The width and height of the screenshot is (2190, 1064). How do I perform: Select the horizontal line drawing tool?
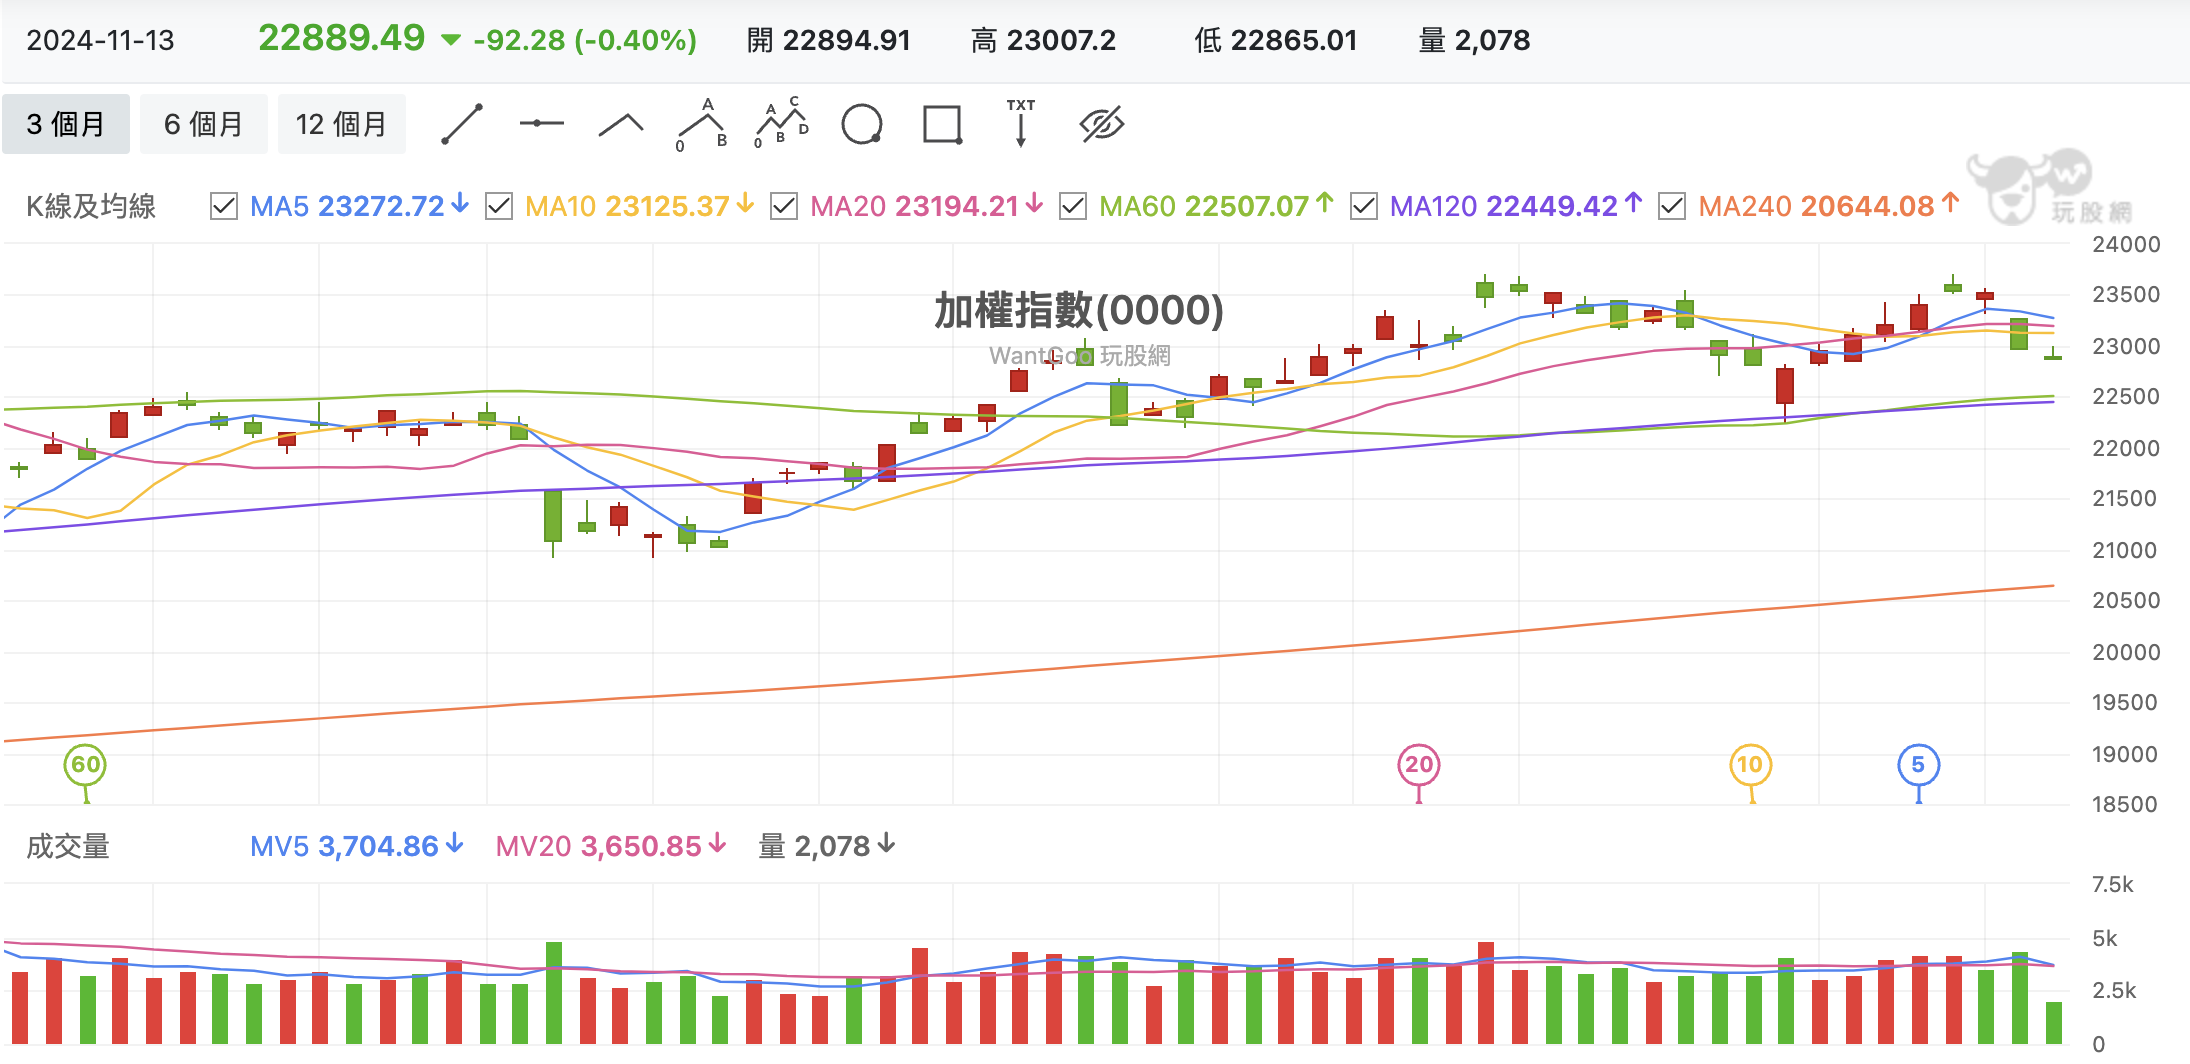click(x=541, y=124)
